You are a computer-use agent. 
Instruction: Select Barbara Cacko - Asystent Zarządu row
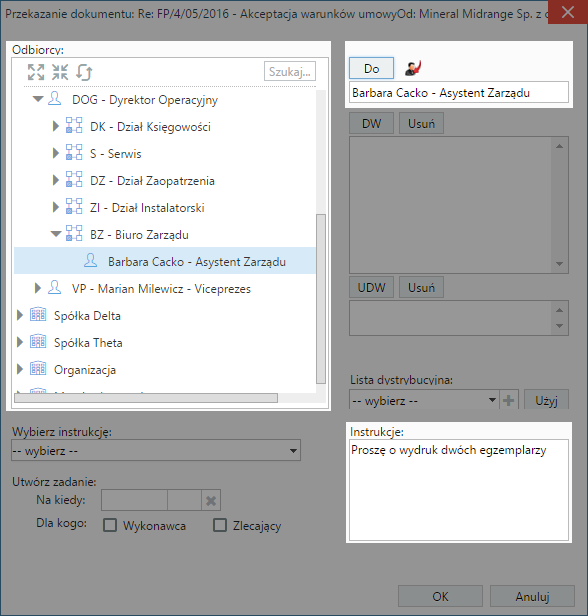pyautogui.click(x=165, y=261)
